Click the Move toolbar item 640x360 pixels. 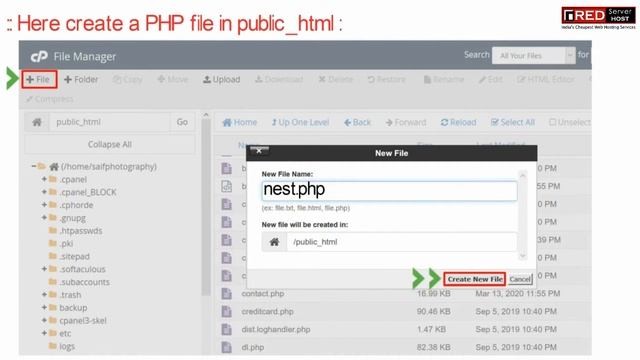[x=173, y=79]
